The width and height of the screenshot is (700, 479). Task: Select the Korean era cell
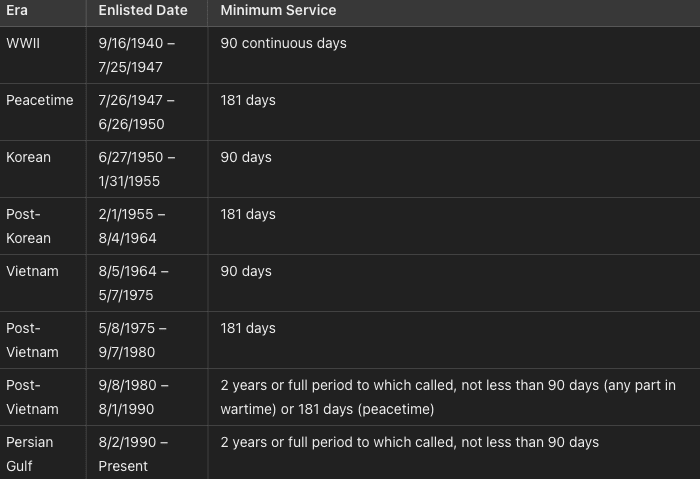[28, 158]
